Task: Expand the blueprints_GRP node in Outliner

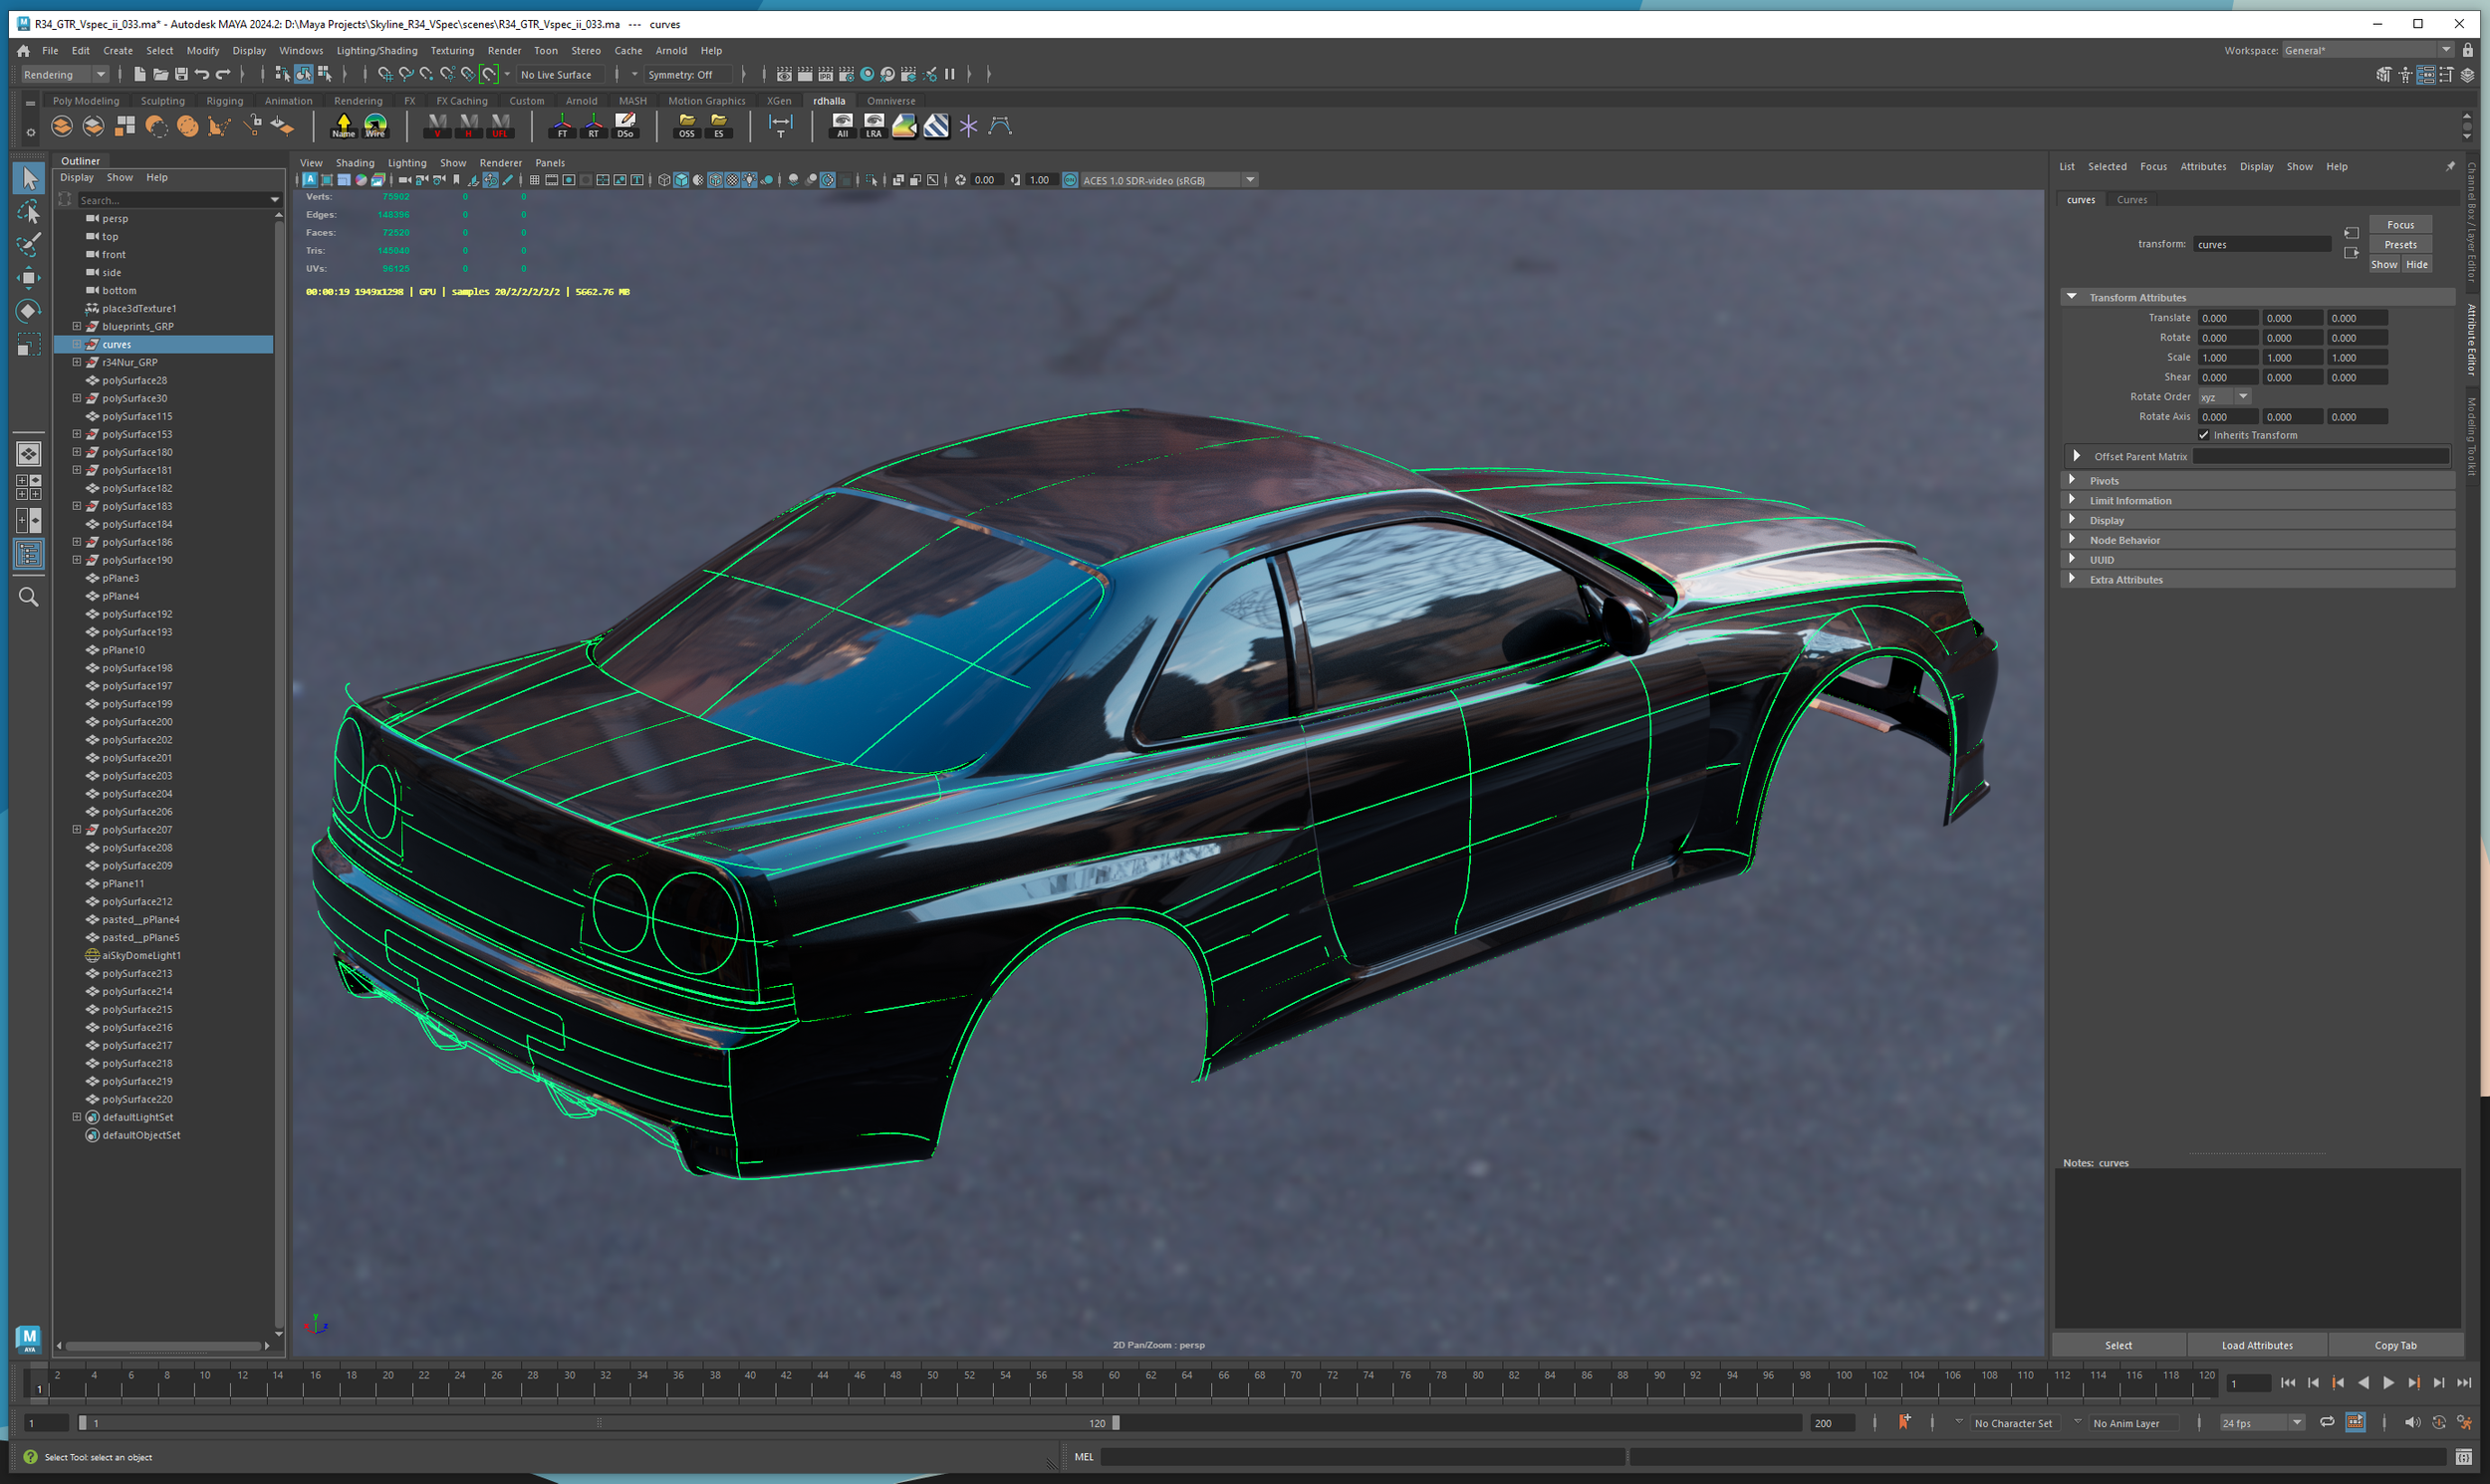Action: [77, 326]
